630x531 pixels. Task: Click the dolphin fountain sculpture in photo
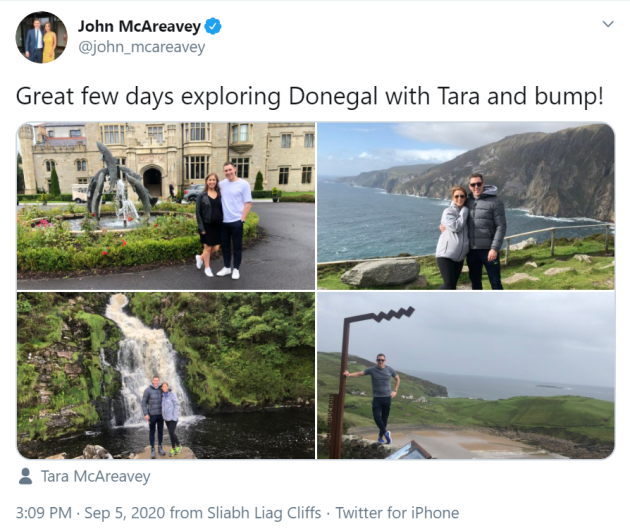118,183
